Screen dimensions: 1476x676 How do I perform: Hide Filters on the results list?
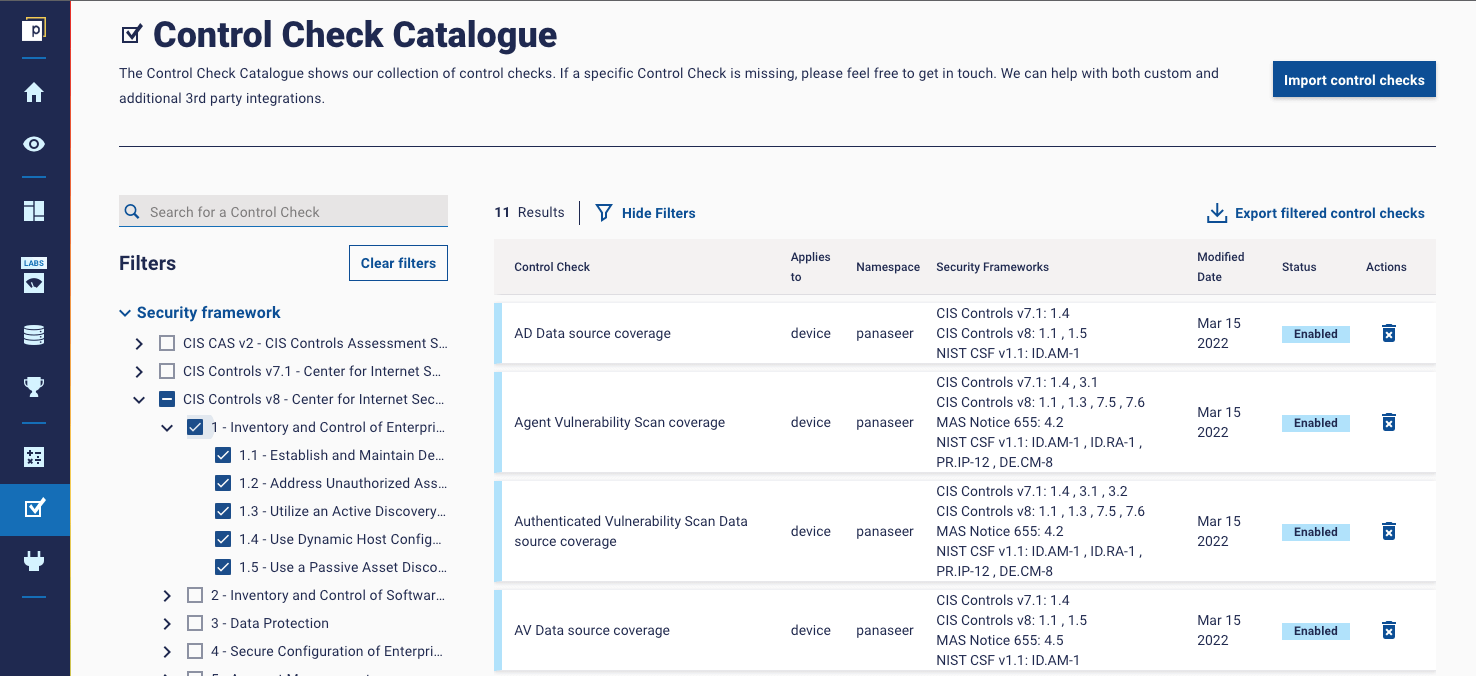point(645,212)
